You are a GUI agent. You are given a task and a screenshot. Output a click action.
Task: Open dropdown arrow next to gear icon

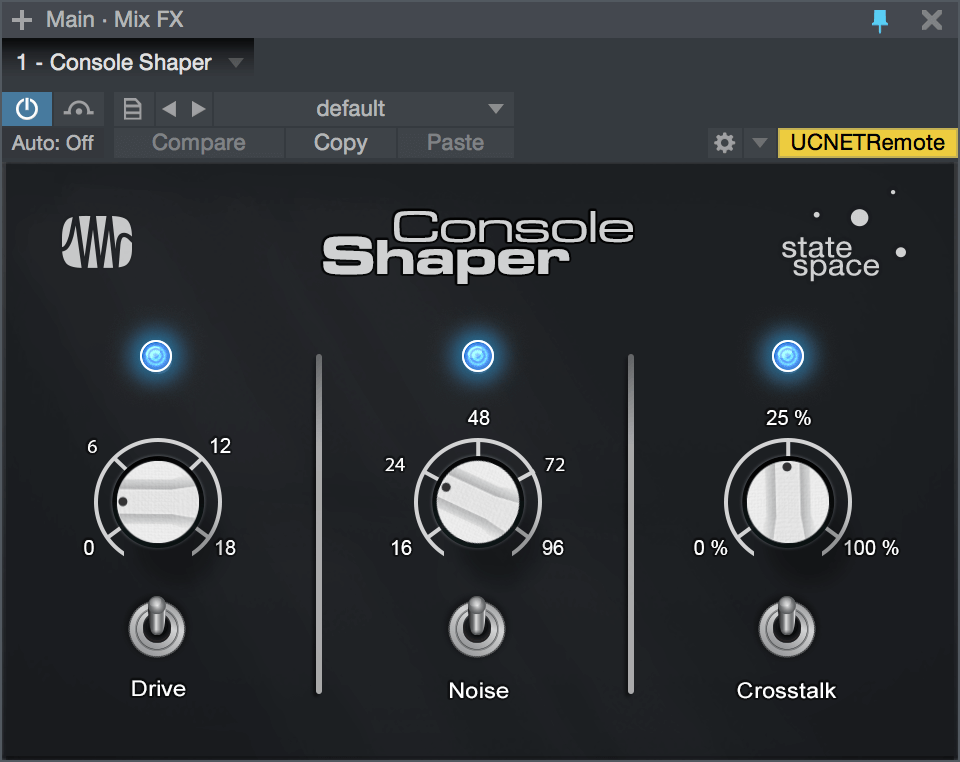click(x=759, y=143)
